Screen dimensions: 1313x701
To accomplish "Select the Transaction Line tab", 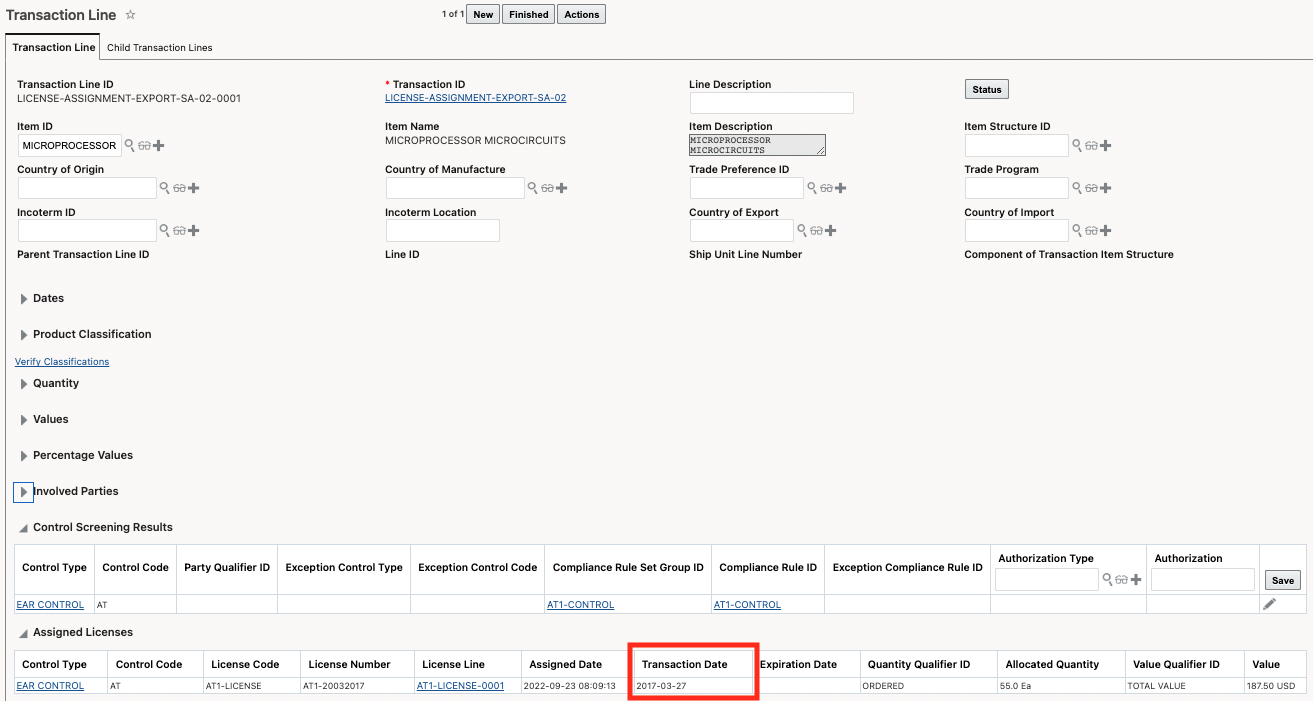I will pyautogui.click(x=53, y=47).
